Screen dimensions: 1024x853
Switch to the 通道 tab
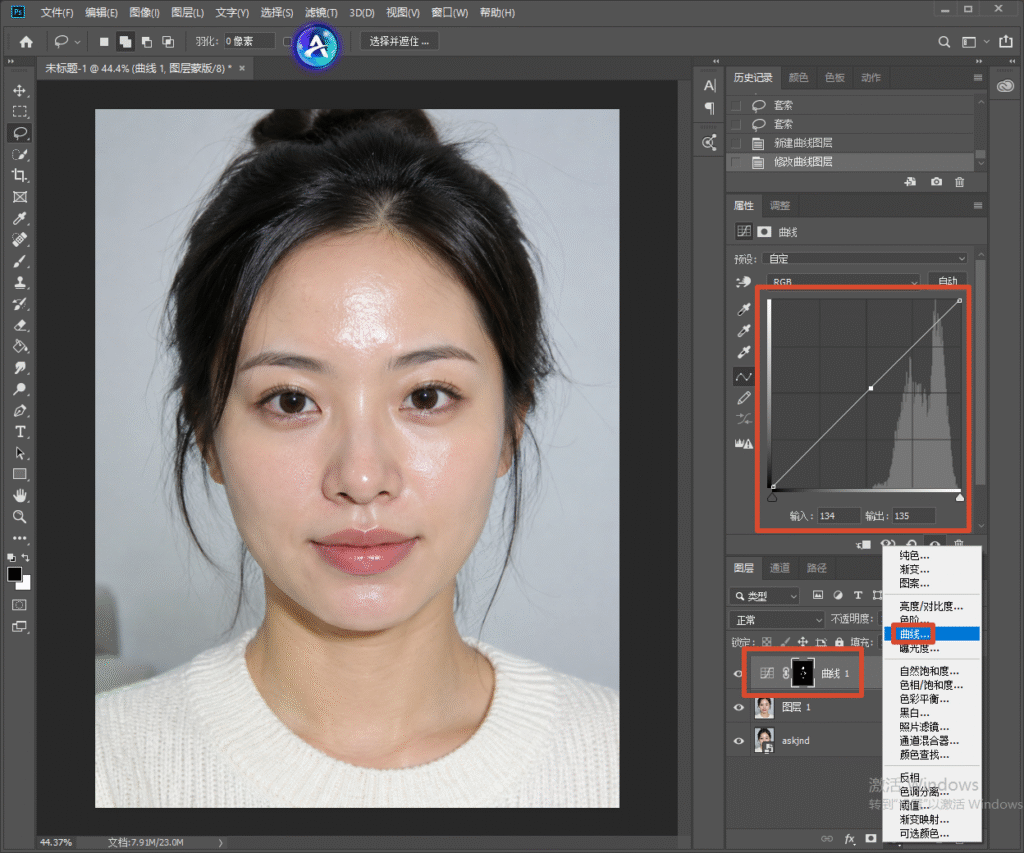[x=780, y=568]
